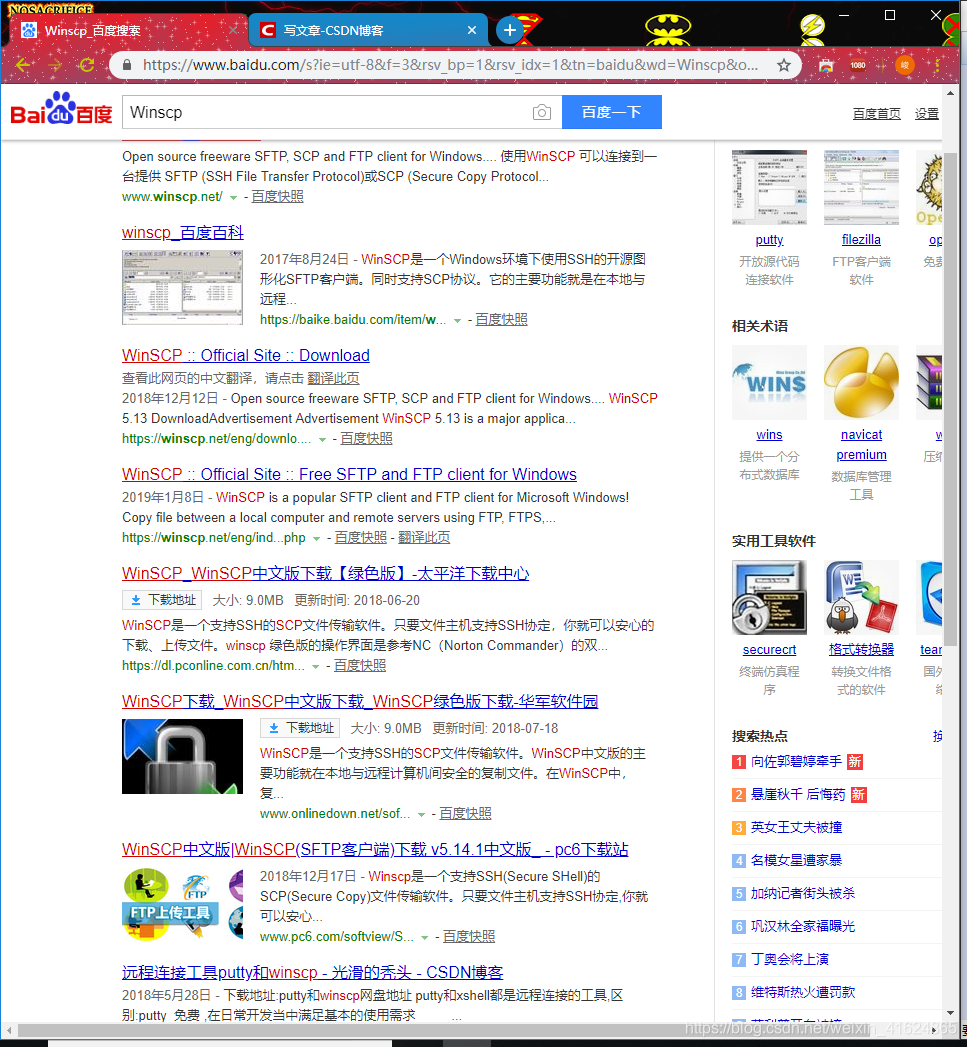Click 下载地址 button for 太平洋 result
Viewport: 967px width, 1047px height.
(163, 600)
